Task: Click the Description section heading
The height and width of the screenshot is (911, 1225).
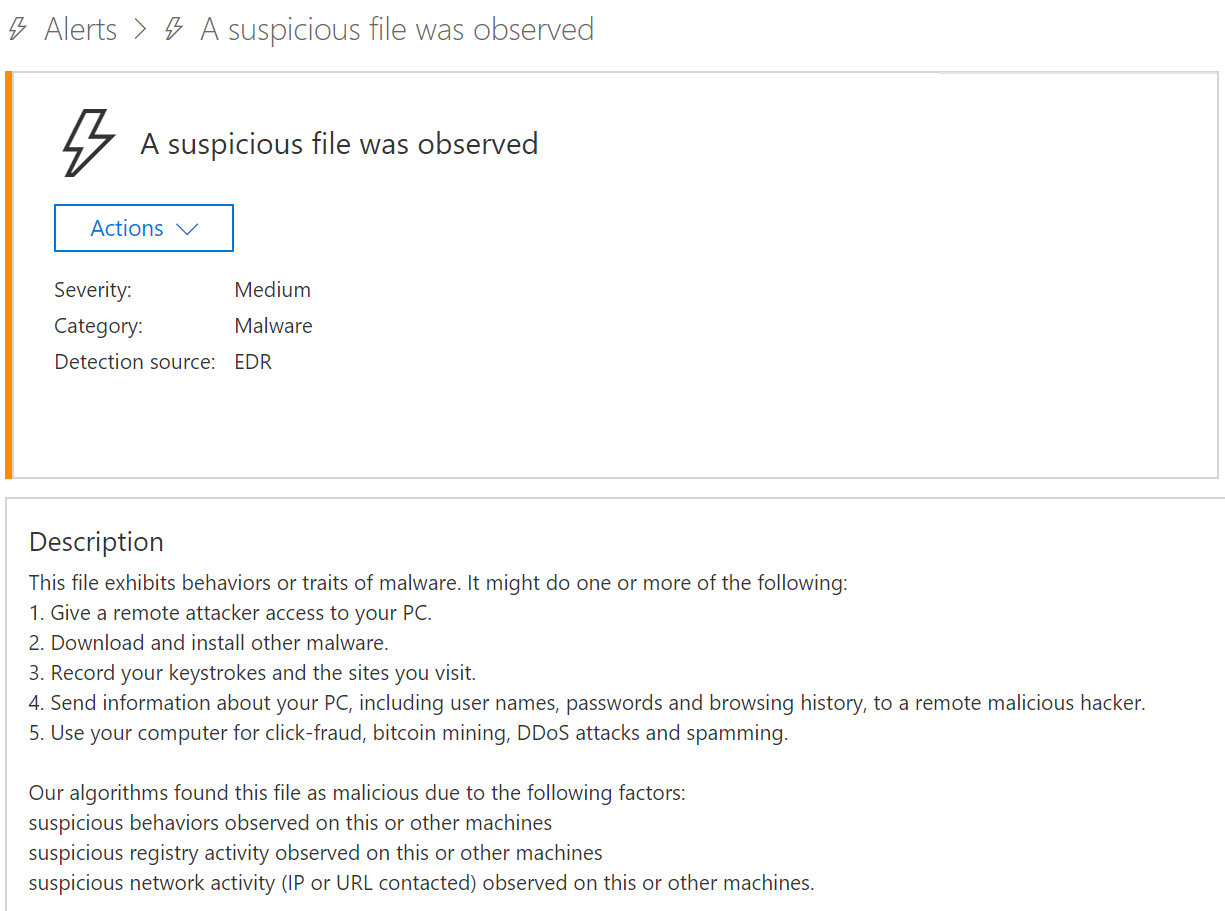Action: [96, 541]
